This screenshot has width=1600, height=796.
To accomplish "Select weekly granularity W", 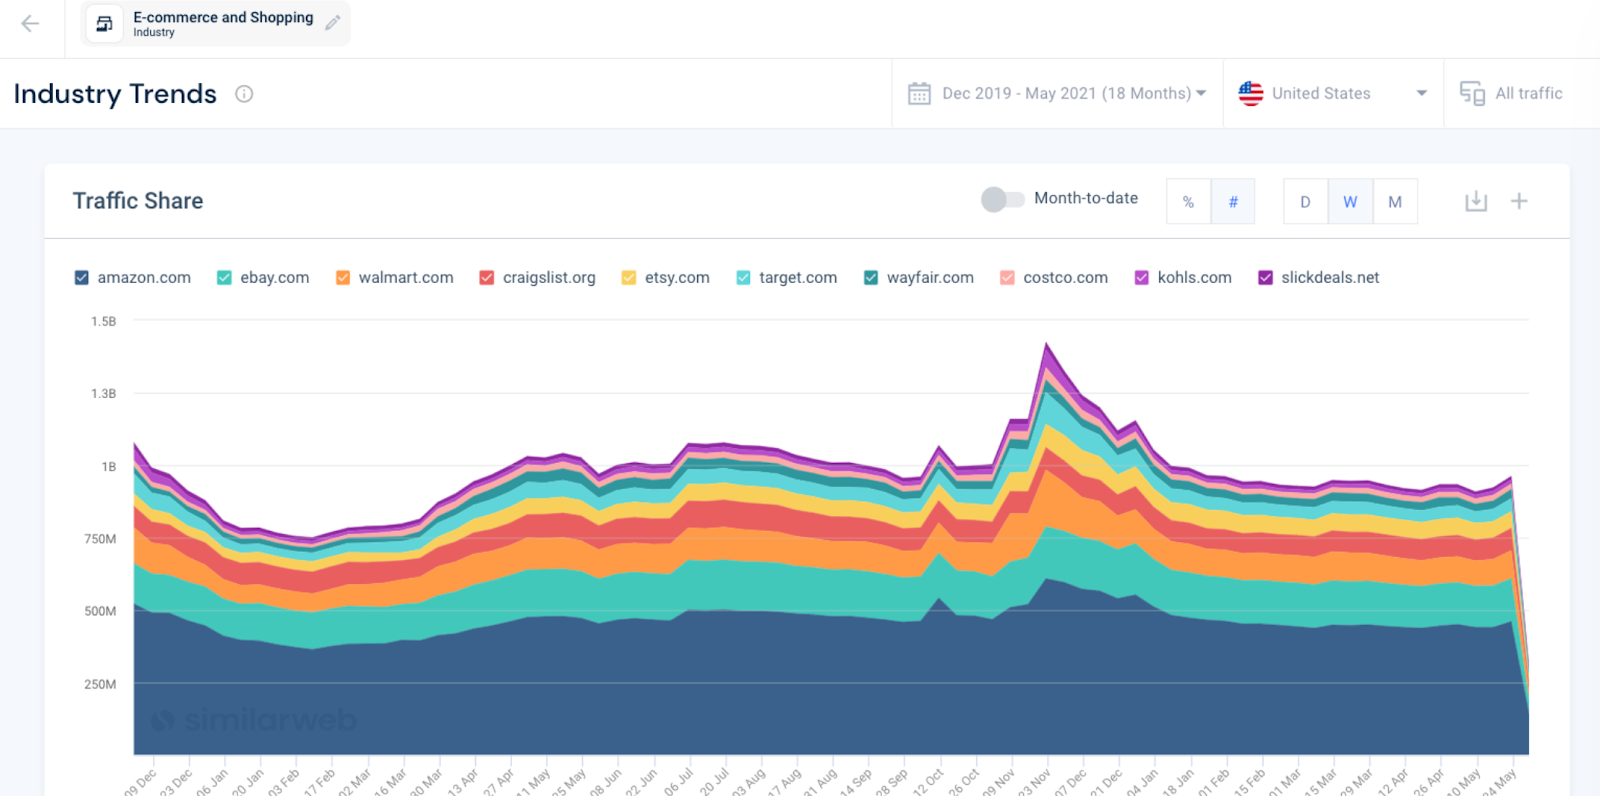I will click(x=1350, y=201).
